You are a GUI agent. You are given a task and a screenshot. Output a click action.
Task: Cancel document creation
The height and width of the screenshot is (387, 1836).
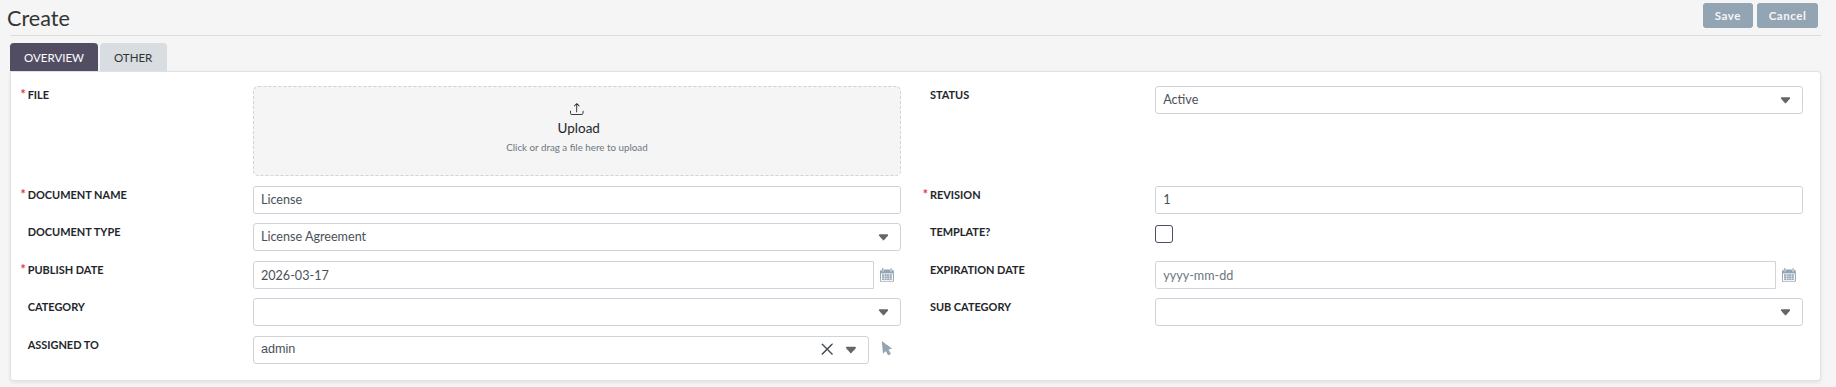pos(1787,16)
